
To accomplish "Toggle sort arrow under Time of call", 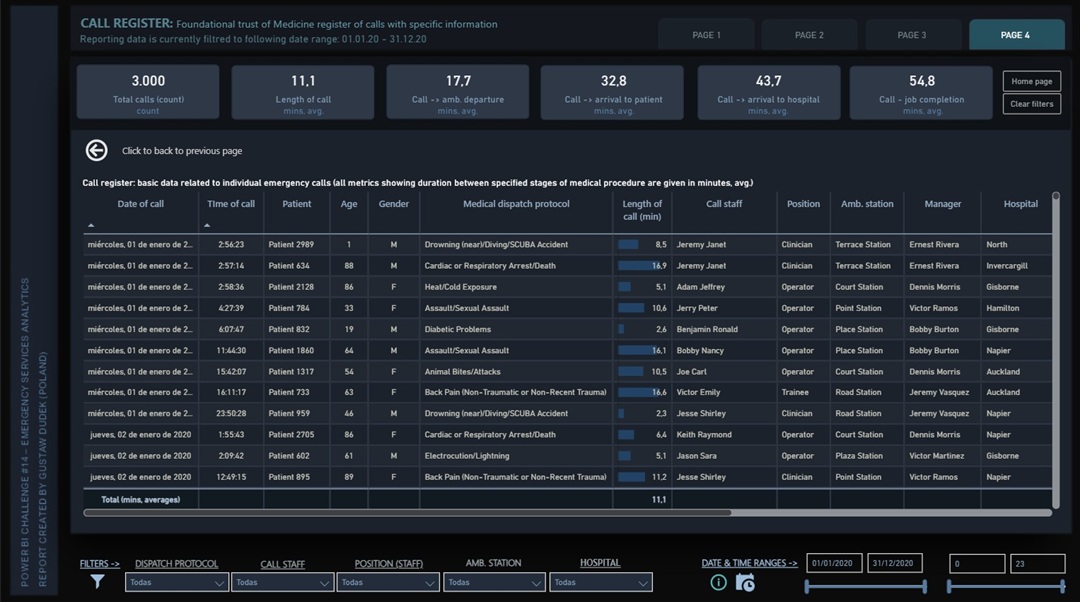I will point(207,226).
